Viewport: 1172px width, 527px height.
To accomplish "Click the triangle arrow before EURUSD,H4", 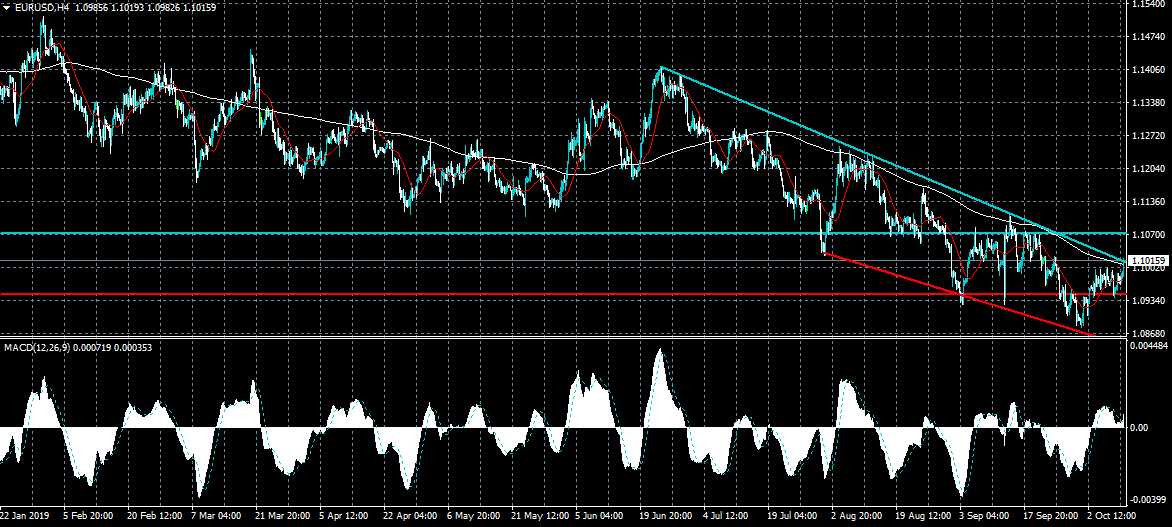I will pos(7,7).
